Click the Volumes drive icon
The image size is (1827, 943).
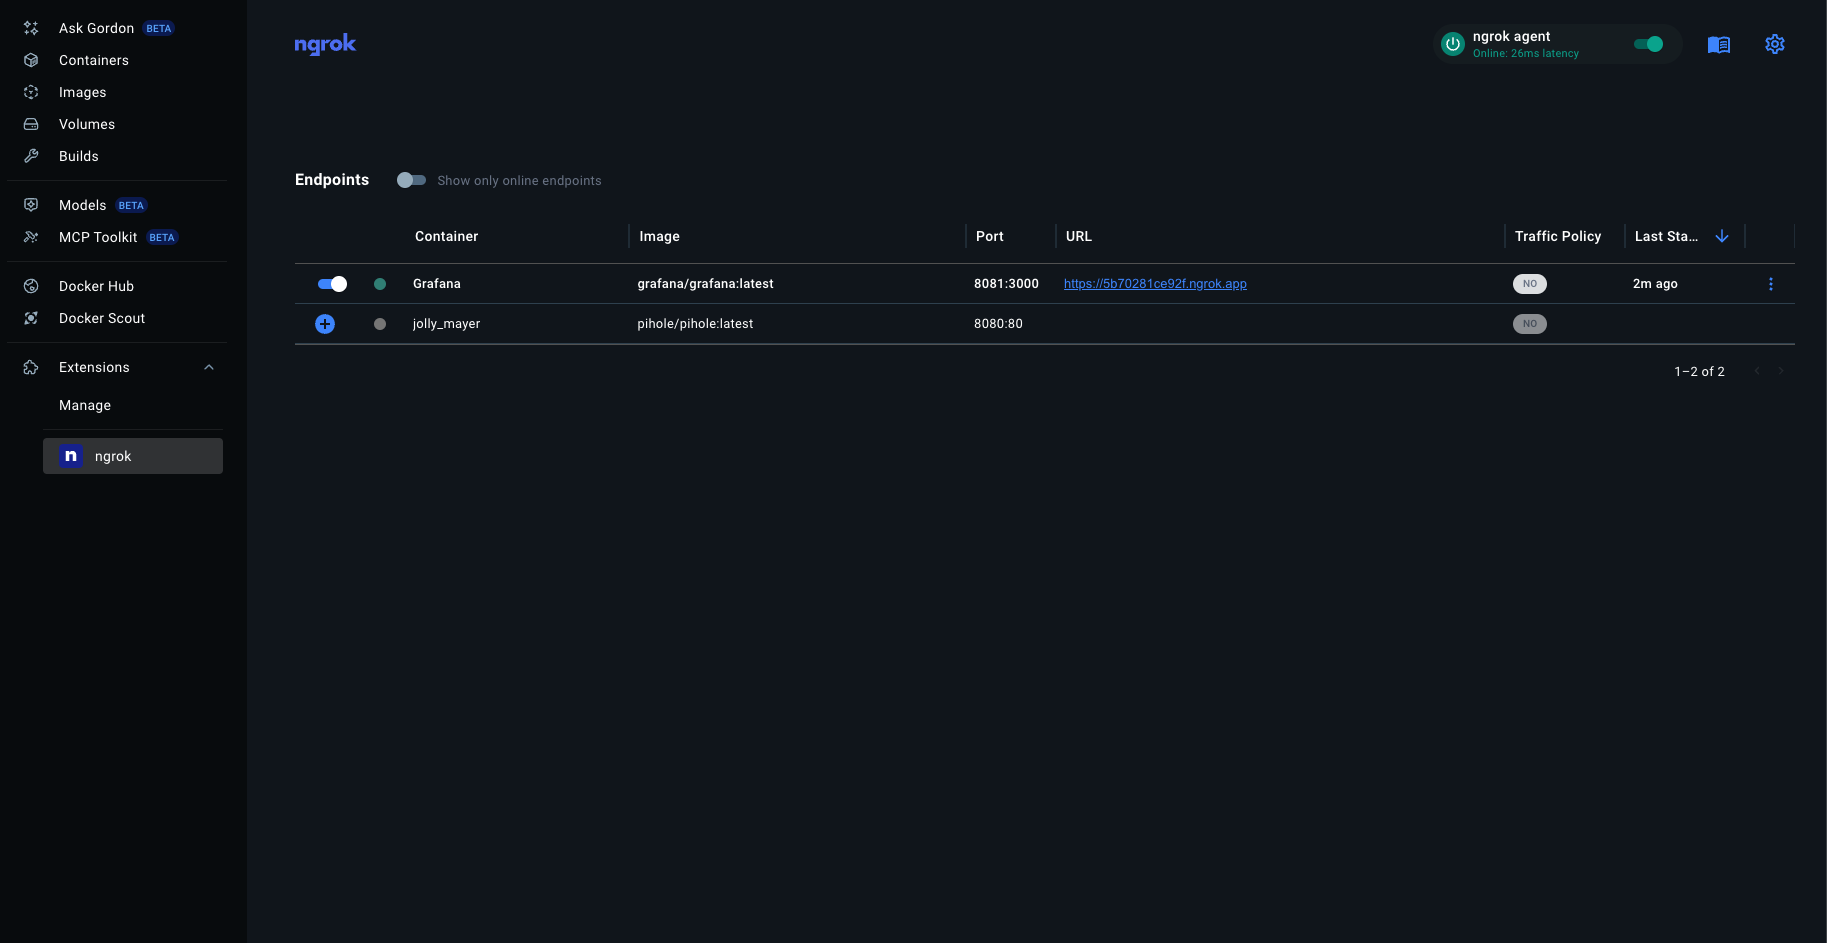tap(31, 124)
